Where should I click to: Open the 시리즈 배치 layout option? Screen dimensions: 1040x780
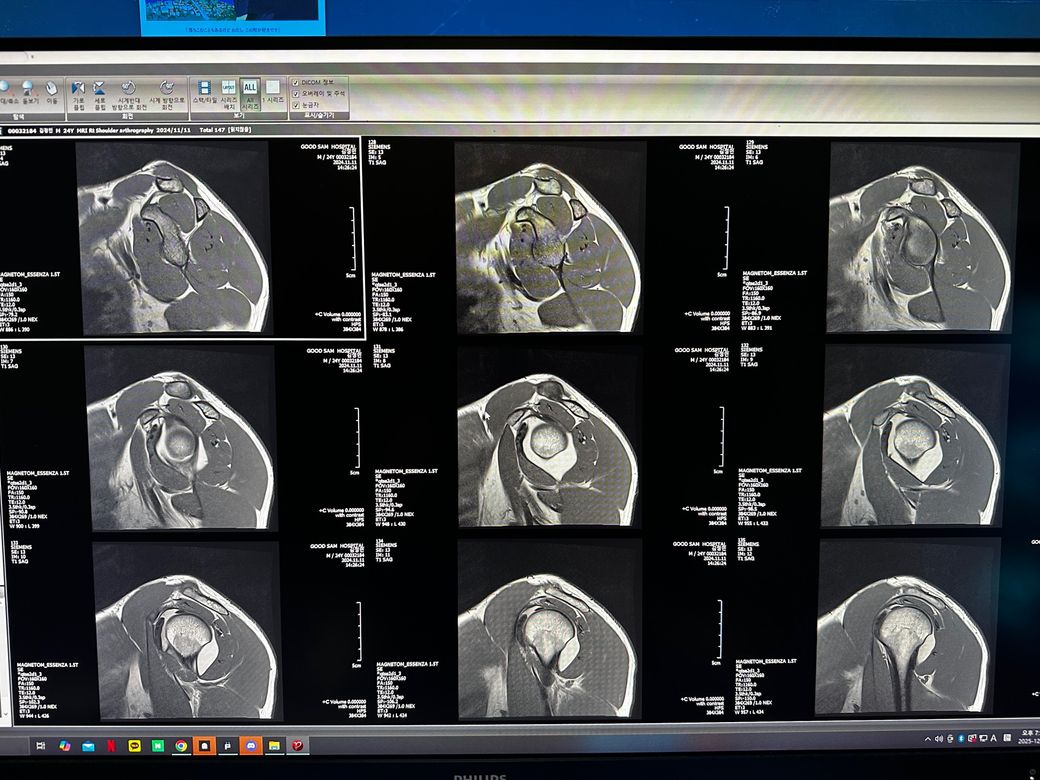coord(228,91)
